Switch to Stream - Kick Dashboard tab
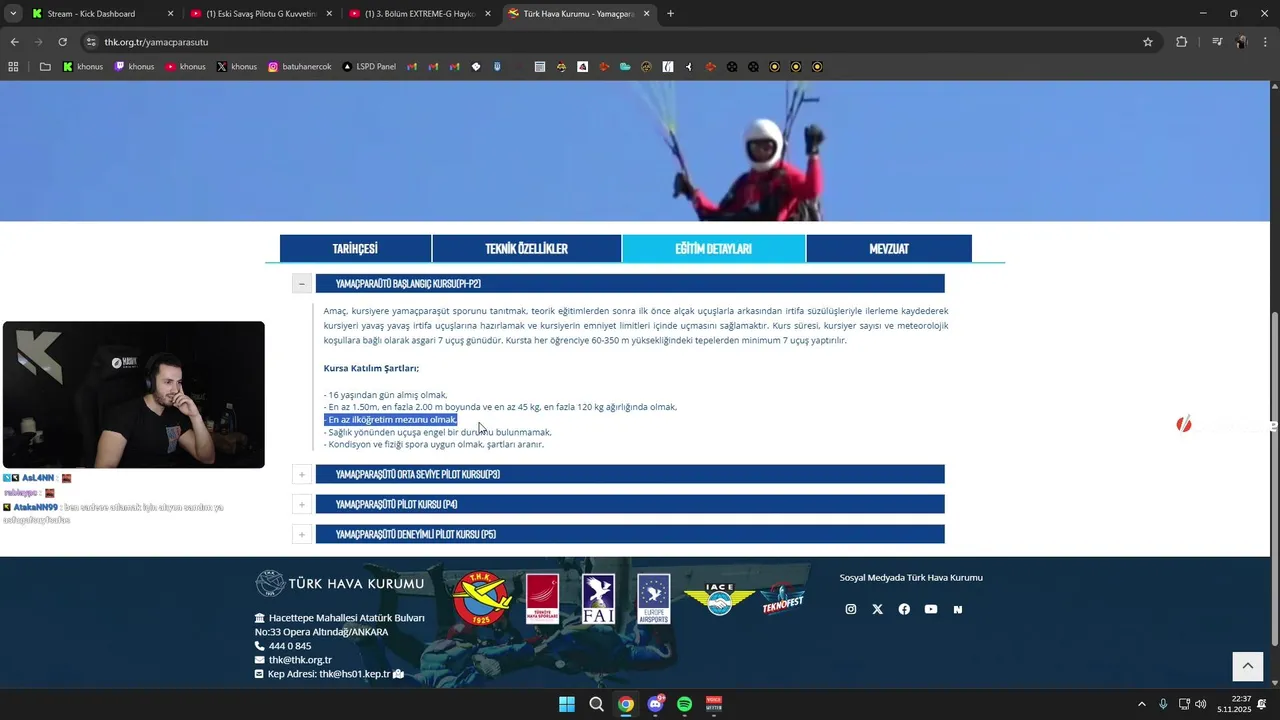 coord(102,14)
